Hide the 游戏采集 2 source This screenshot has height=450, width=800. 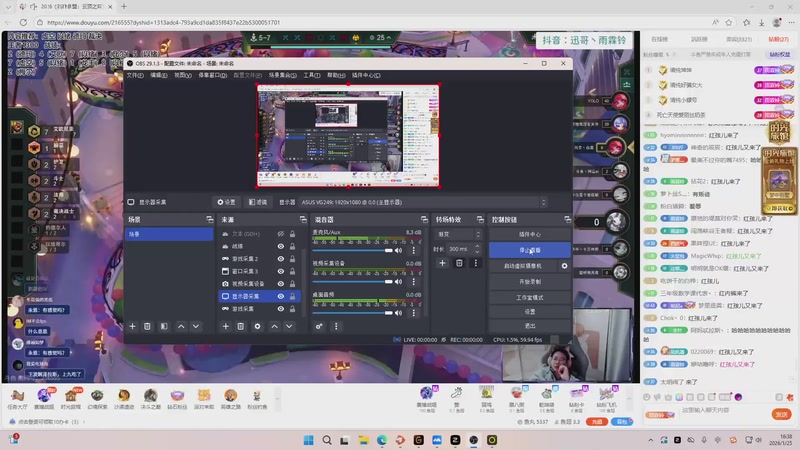coord(281,259)
